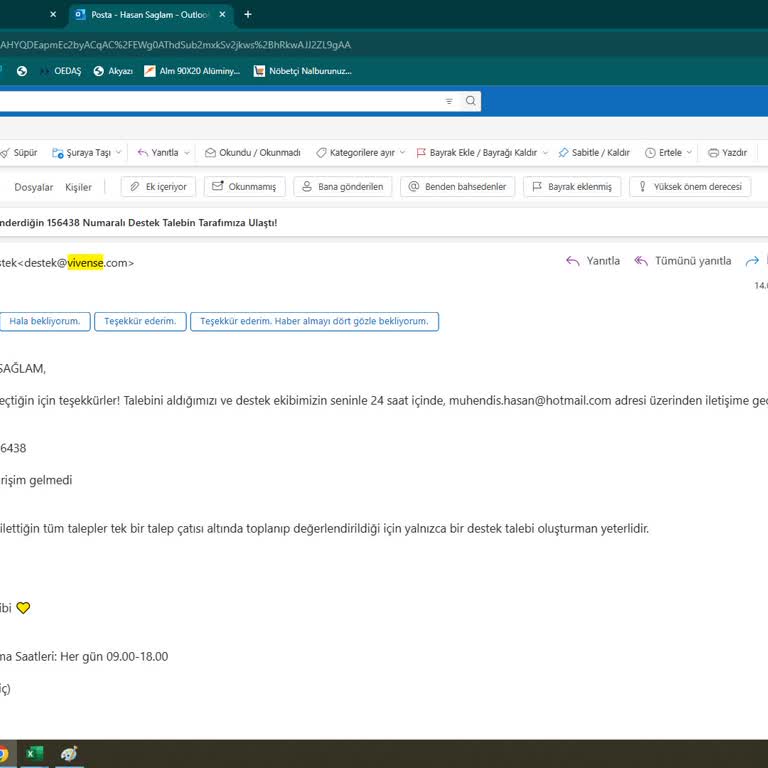Open the OEDAŞ bookmark

61,71
